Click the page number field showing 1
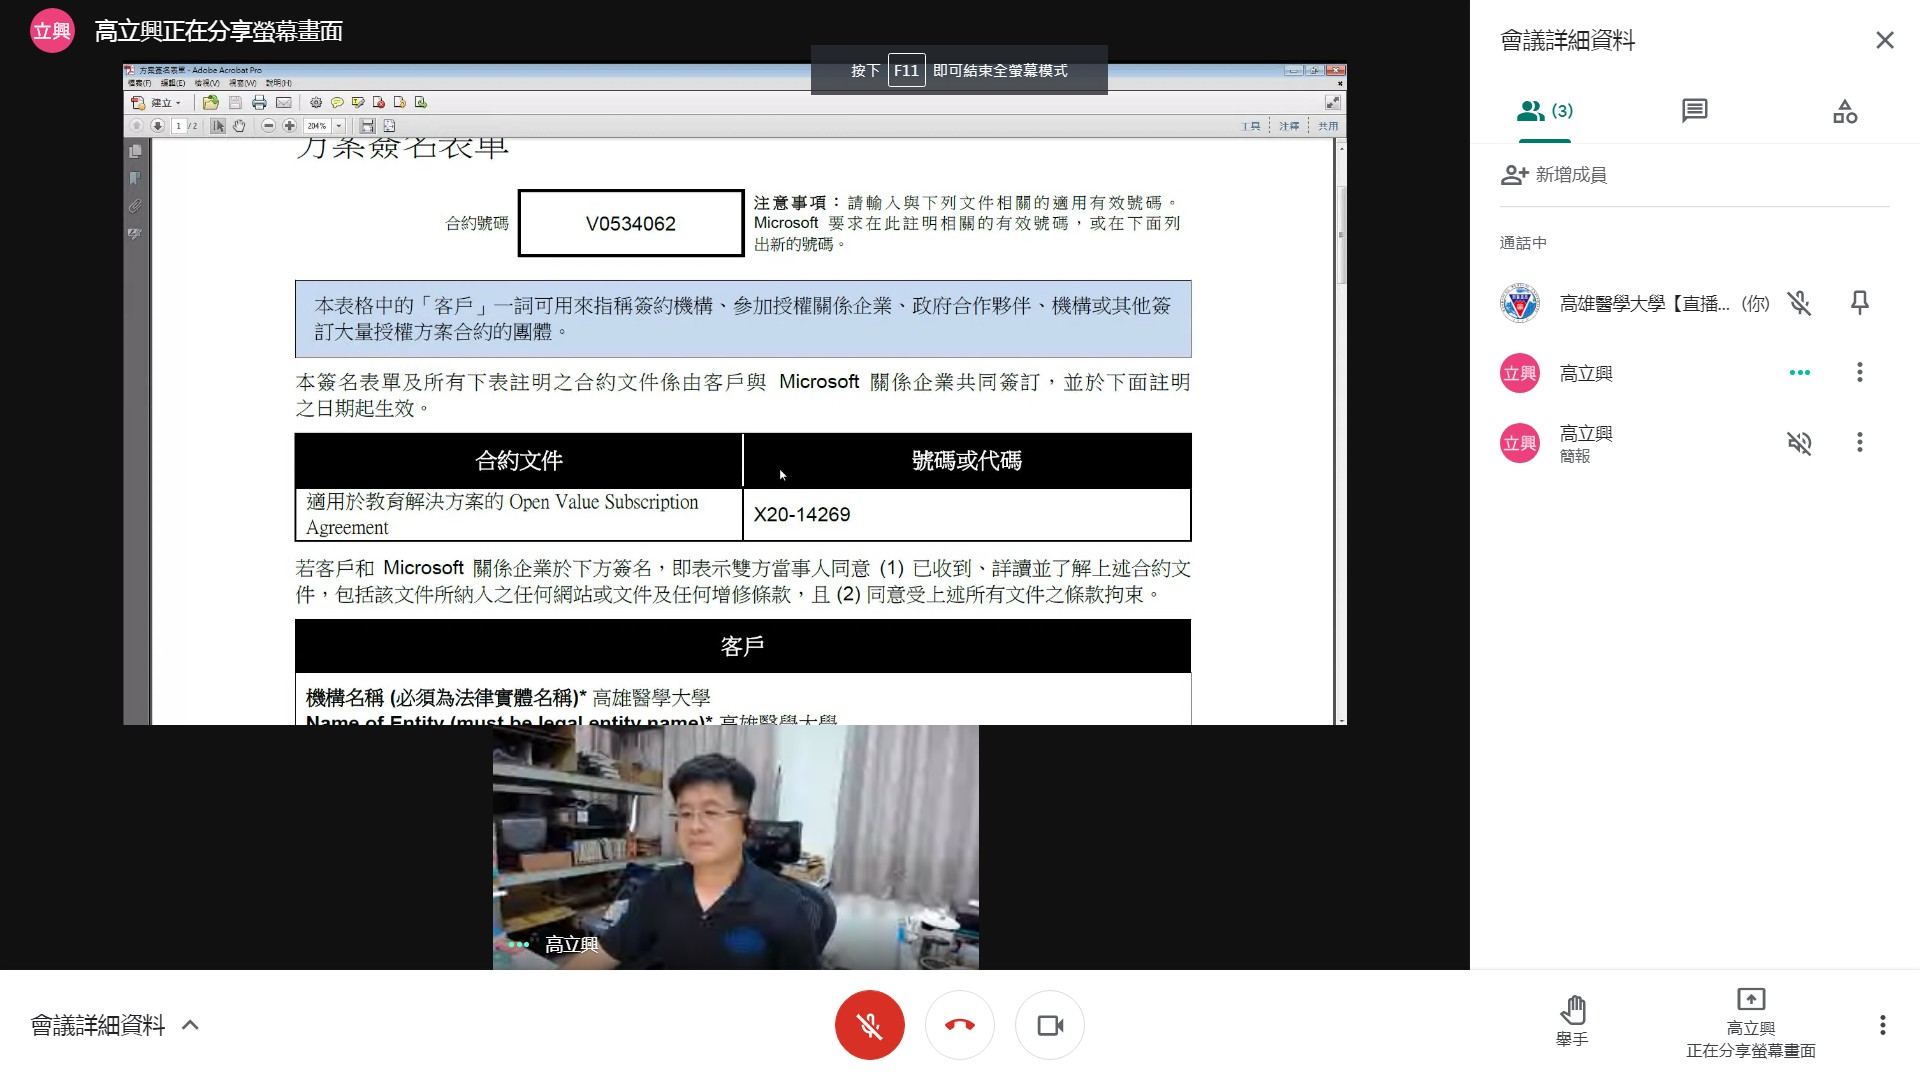The image size is (1920, 1080). click(179, 126)
